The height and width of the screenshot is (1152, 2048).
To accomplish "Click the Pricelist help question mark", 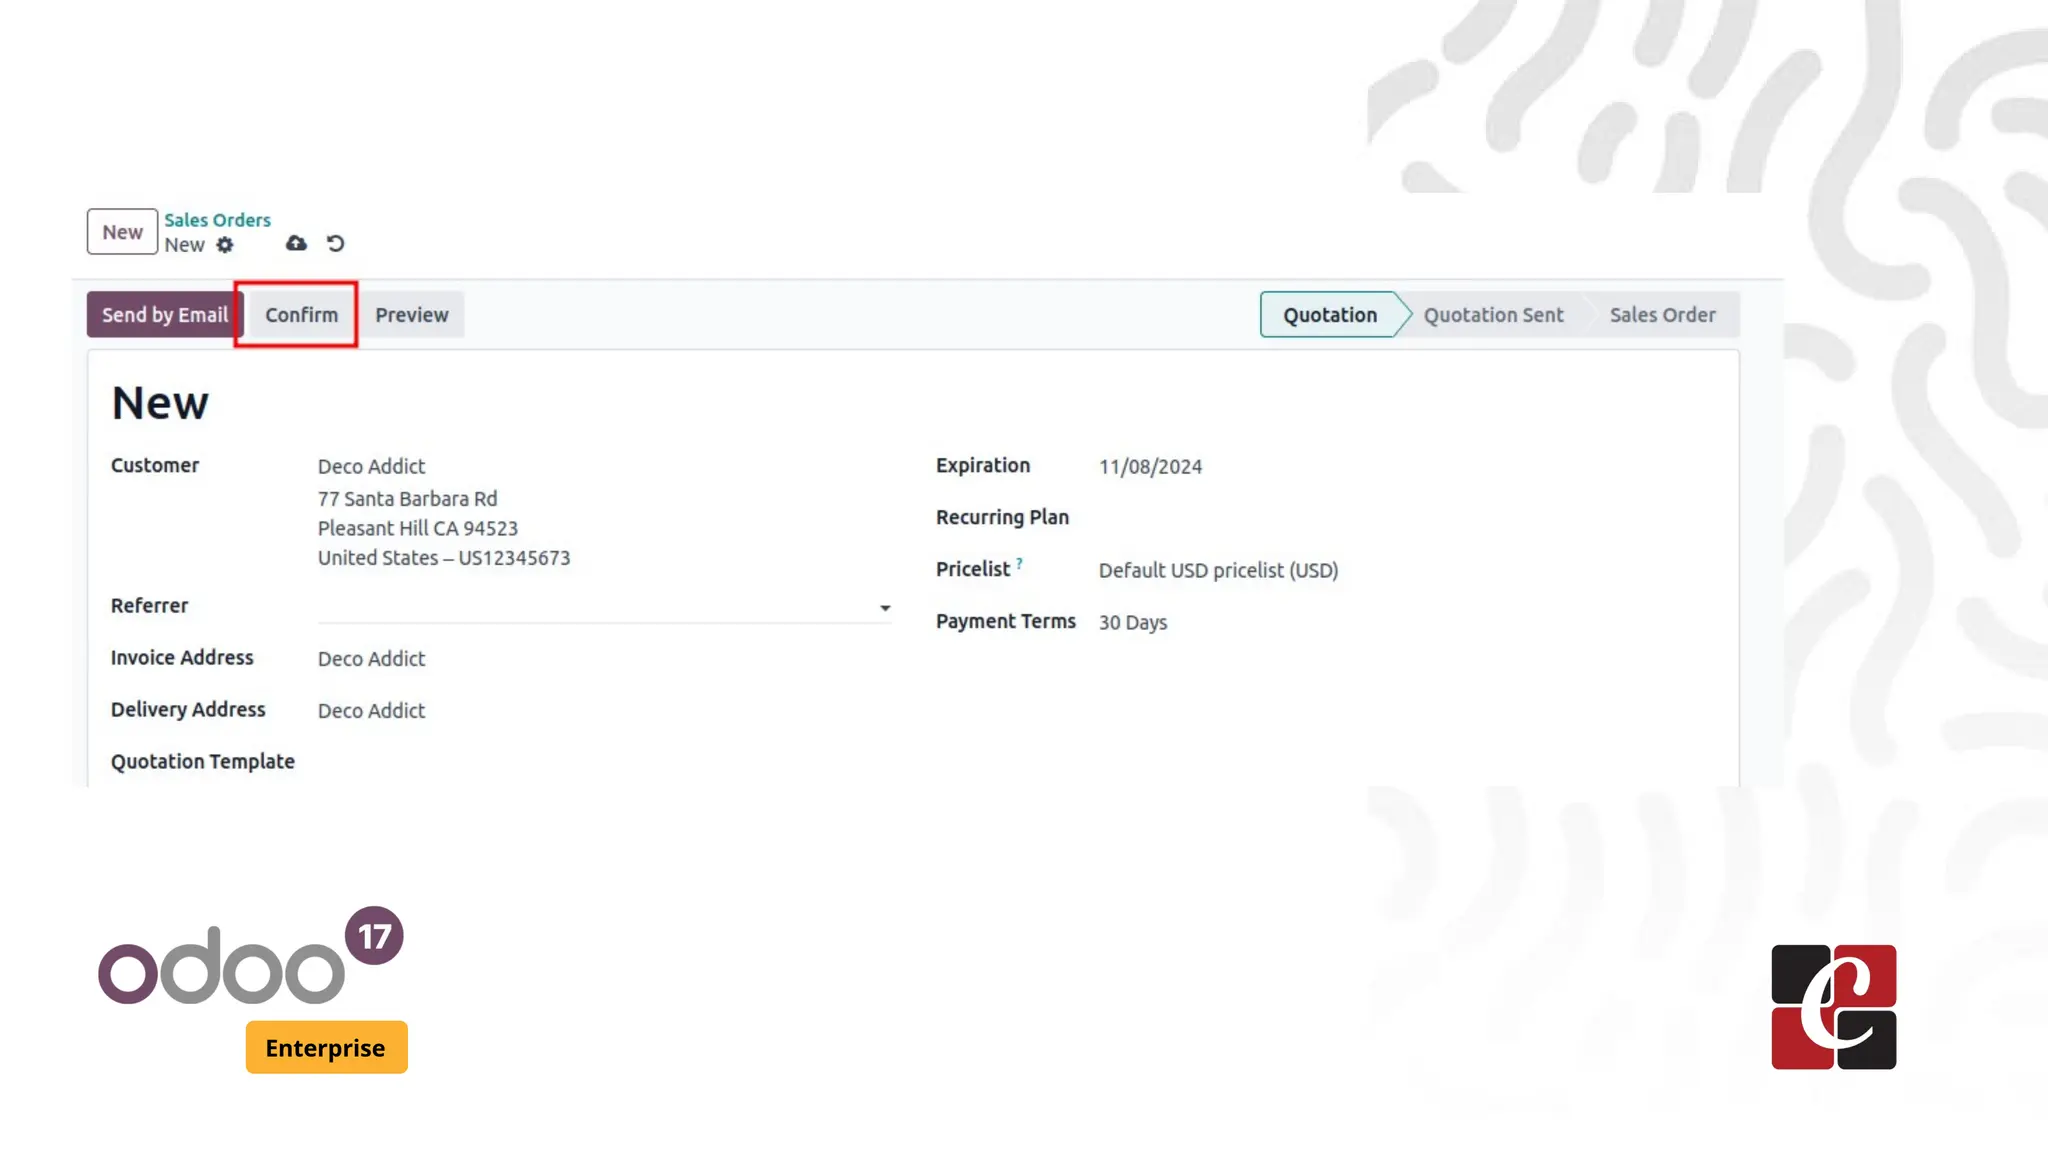I will 1019,563.
